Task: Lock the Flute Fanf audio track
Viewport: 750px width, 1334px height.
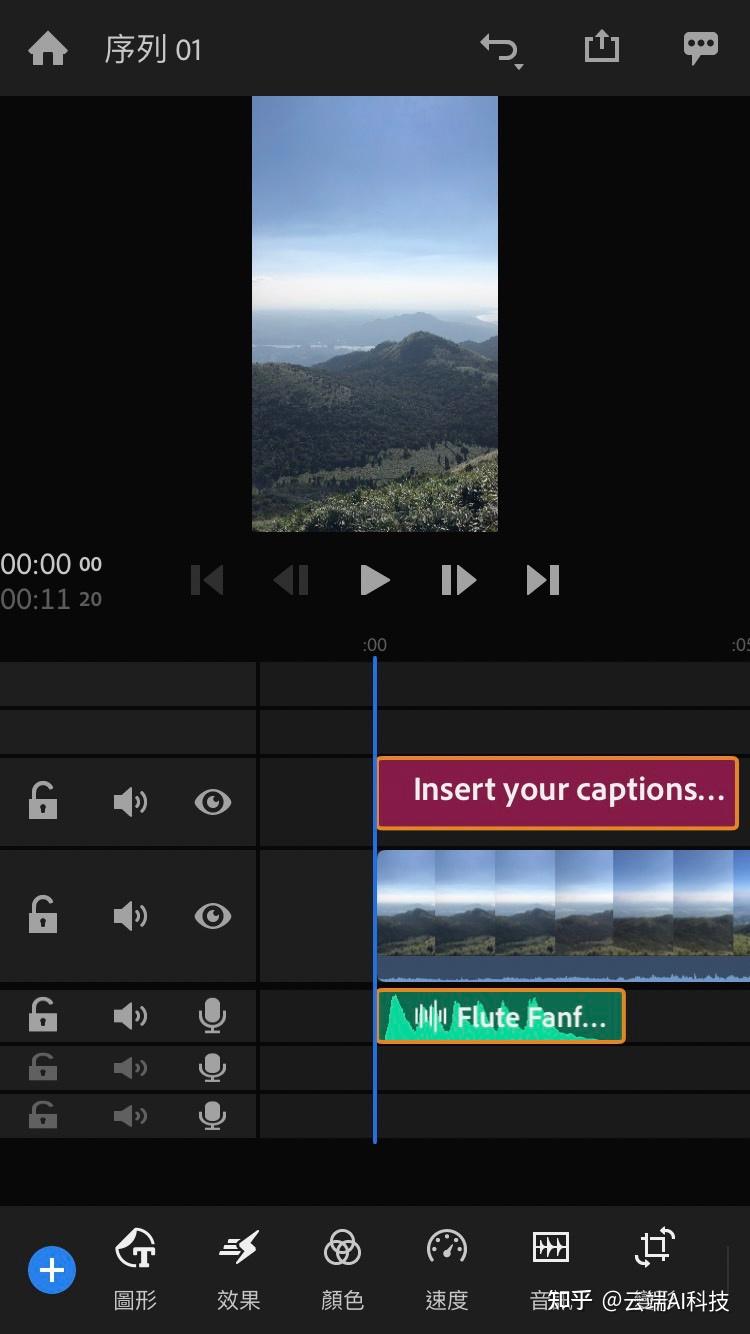Action: (x=42, y=1016)
